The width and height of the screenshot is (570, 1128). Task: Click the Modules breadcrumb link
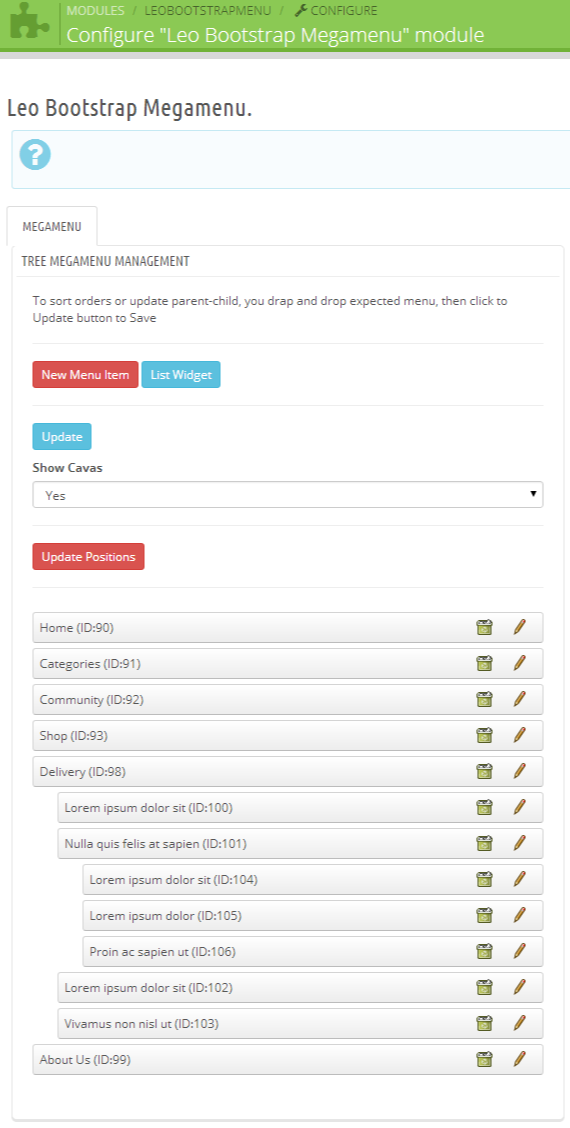point(95,11)
